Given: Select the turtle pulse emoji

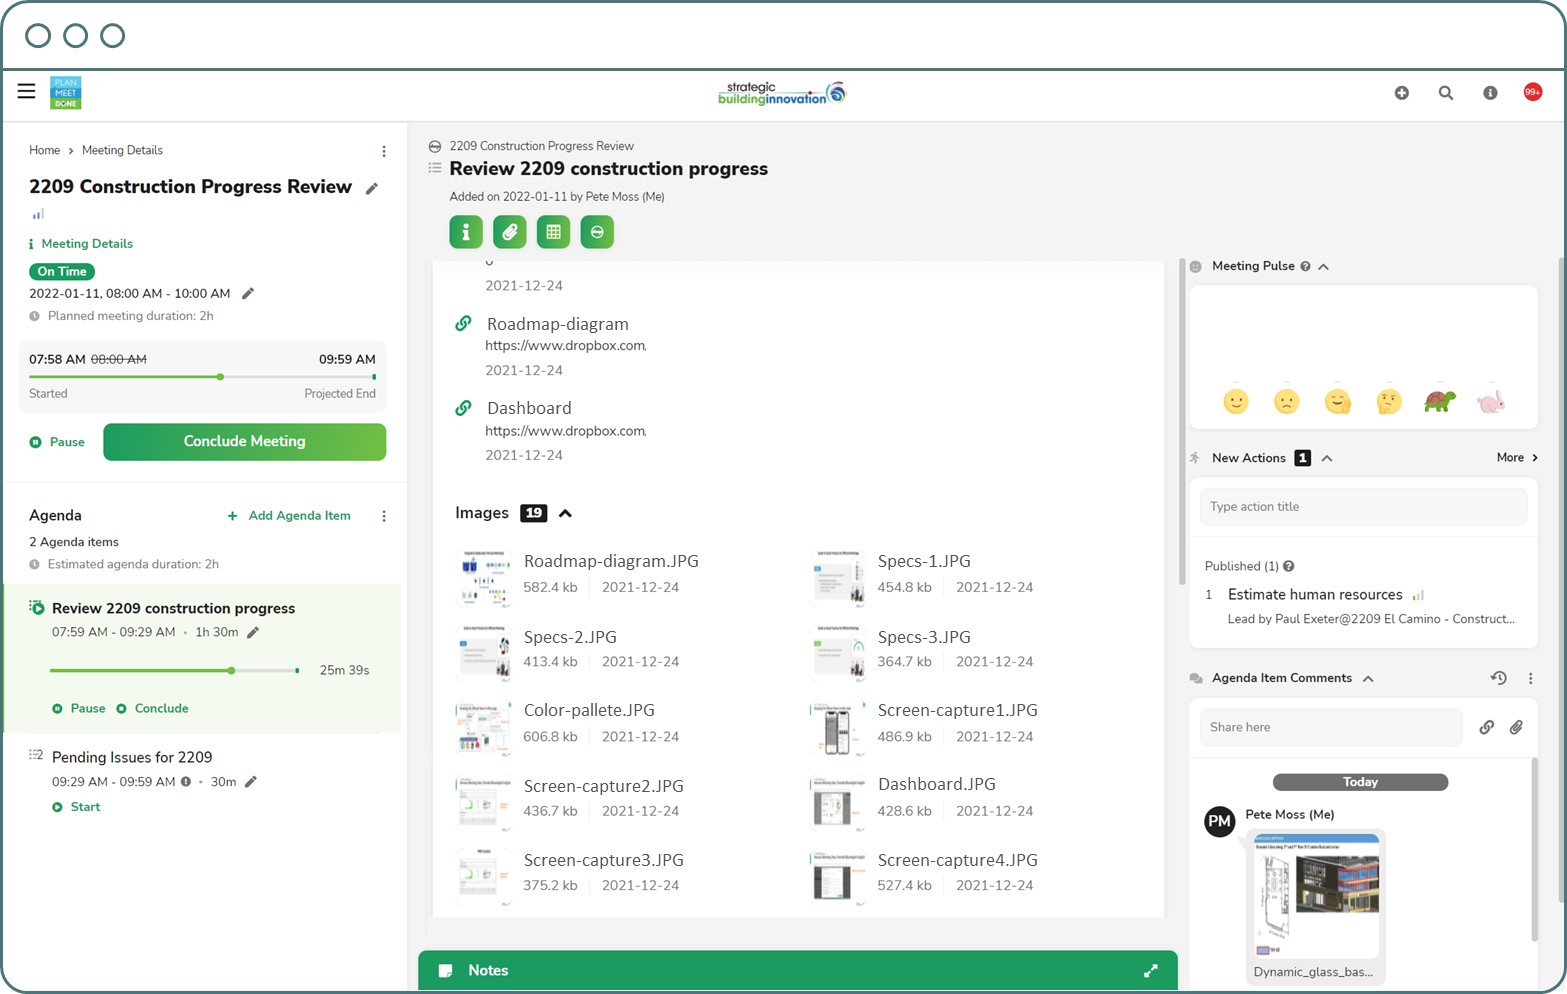Looking at the screenshot, I should [x=1439, y=402].
